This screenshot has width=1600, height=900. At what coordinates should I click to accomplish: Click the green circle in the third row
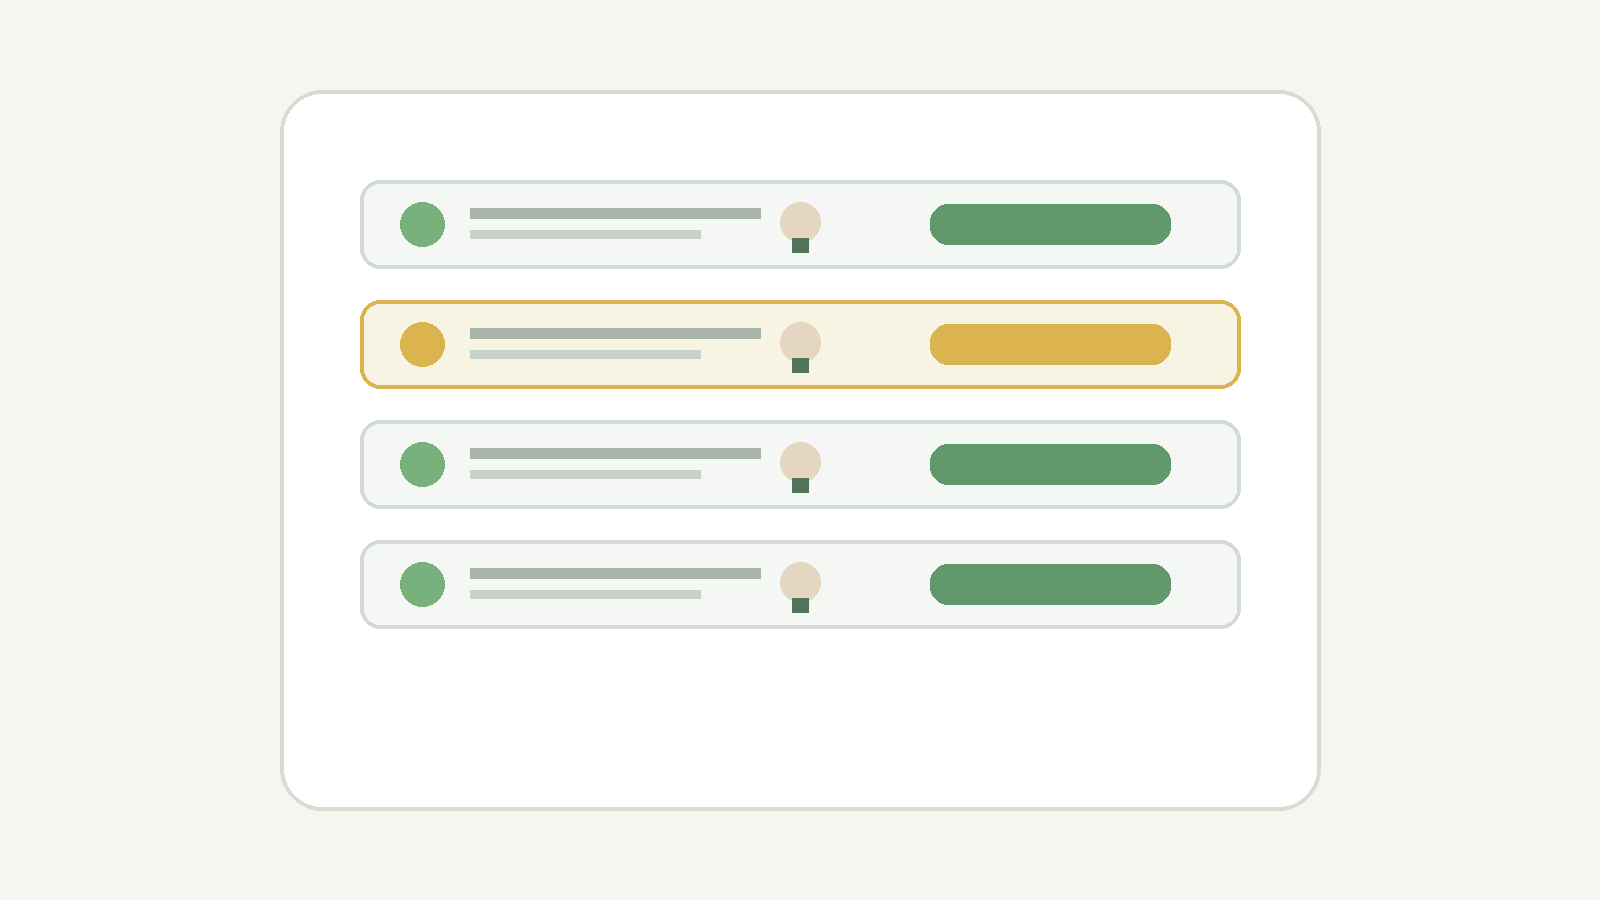pyautogui.click(x=422, y=464)
